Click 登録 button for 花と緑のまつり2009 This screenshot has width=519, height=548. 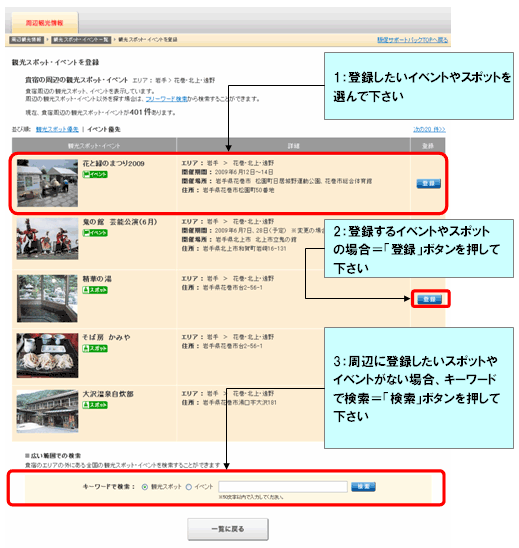[428, 183]
